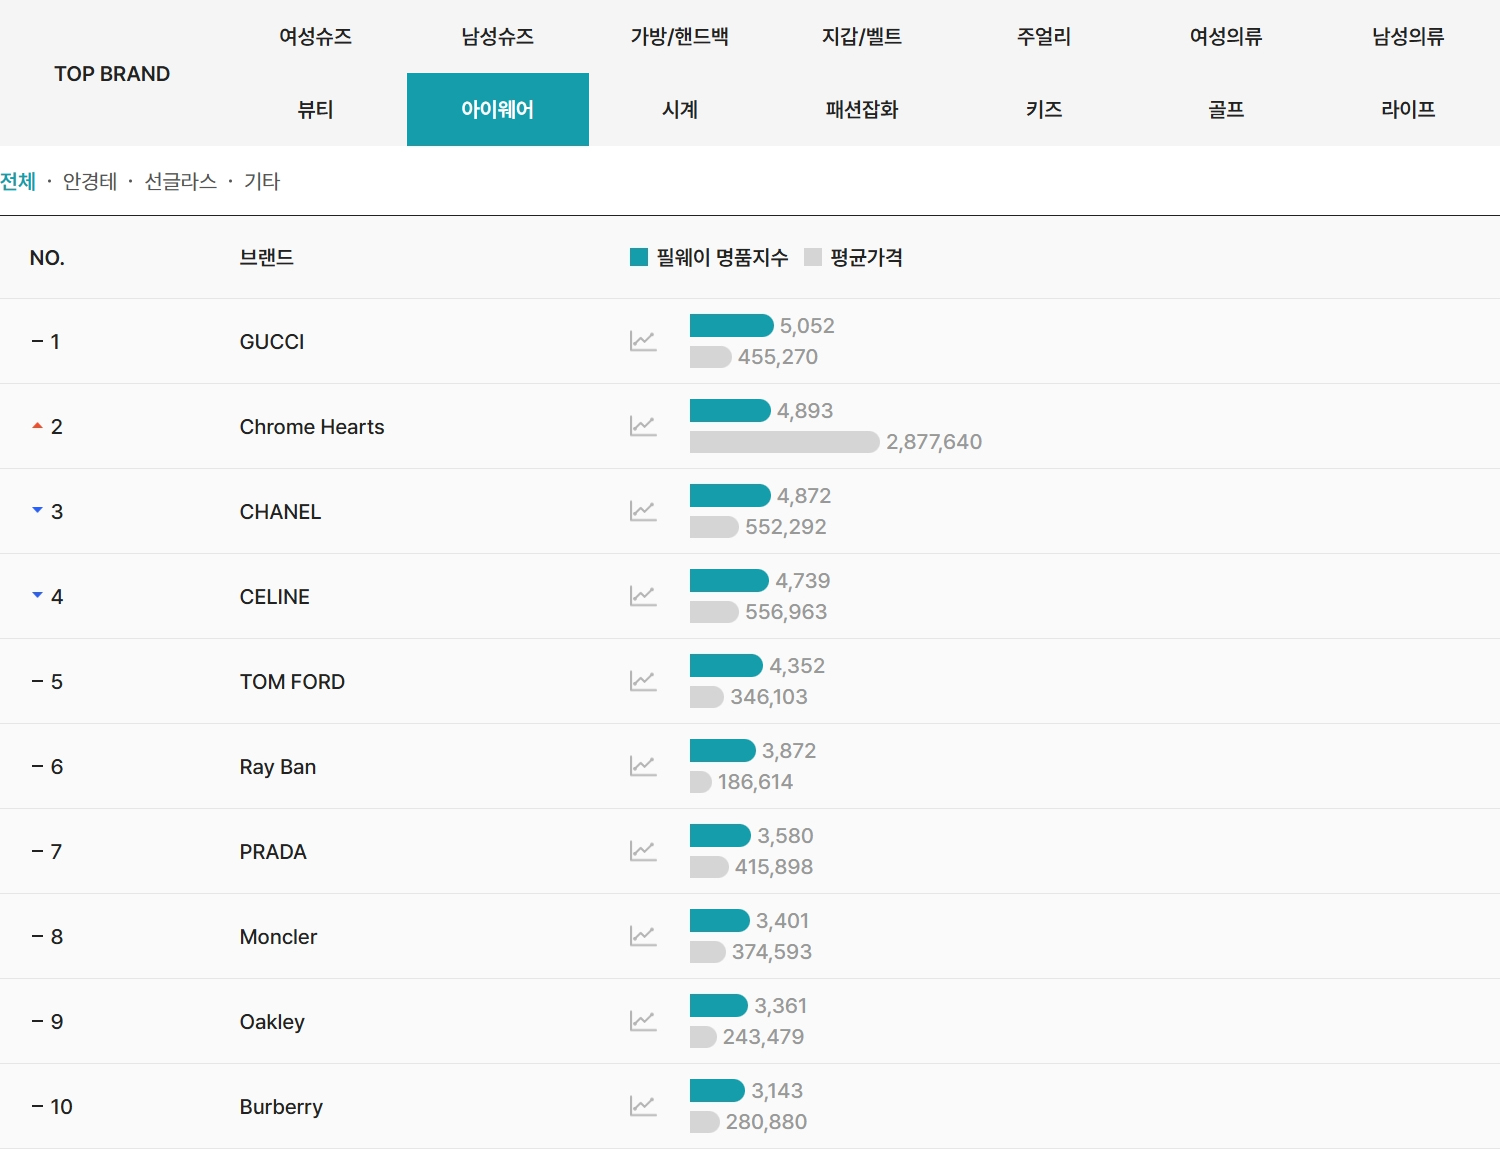
Task: Select the 남성슈즈 category tab
Action: click(x=498, y=37)
